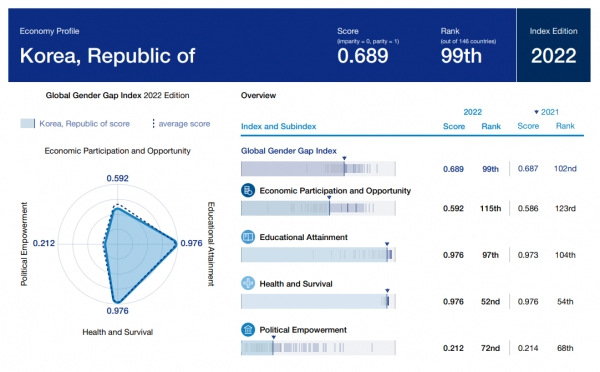Image resolution: width=600 pixels, height=372 pixels.
Task: Click the marker above Global Gender Gap bar
Action: pos(344,158)
